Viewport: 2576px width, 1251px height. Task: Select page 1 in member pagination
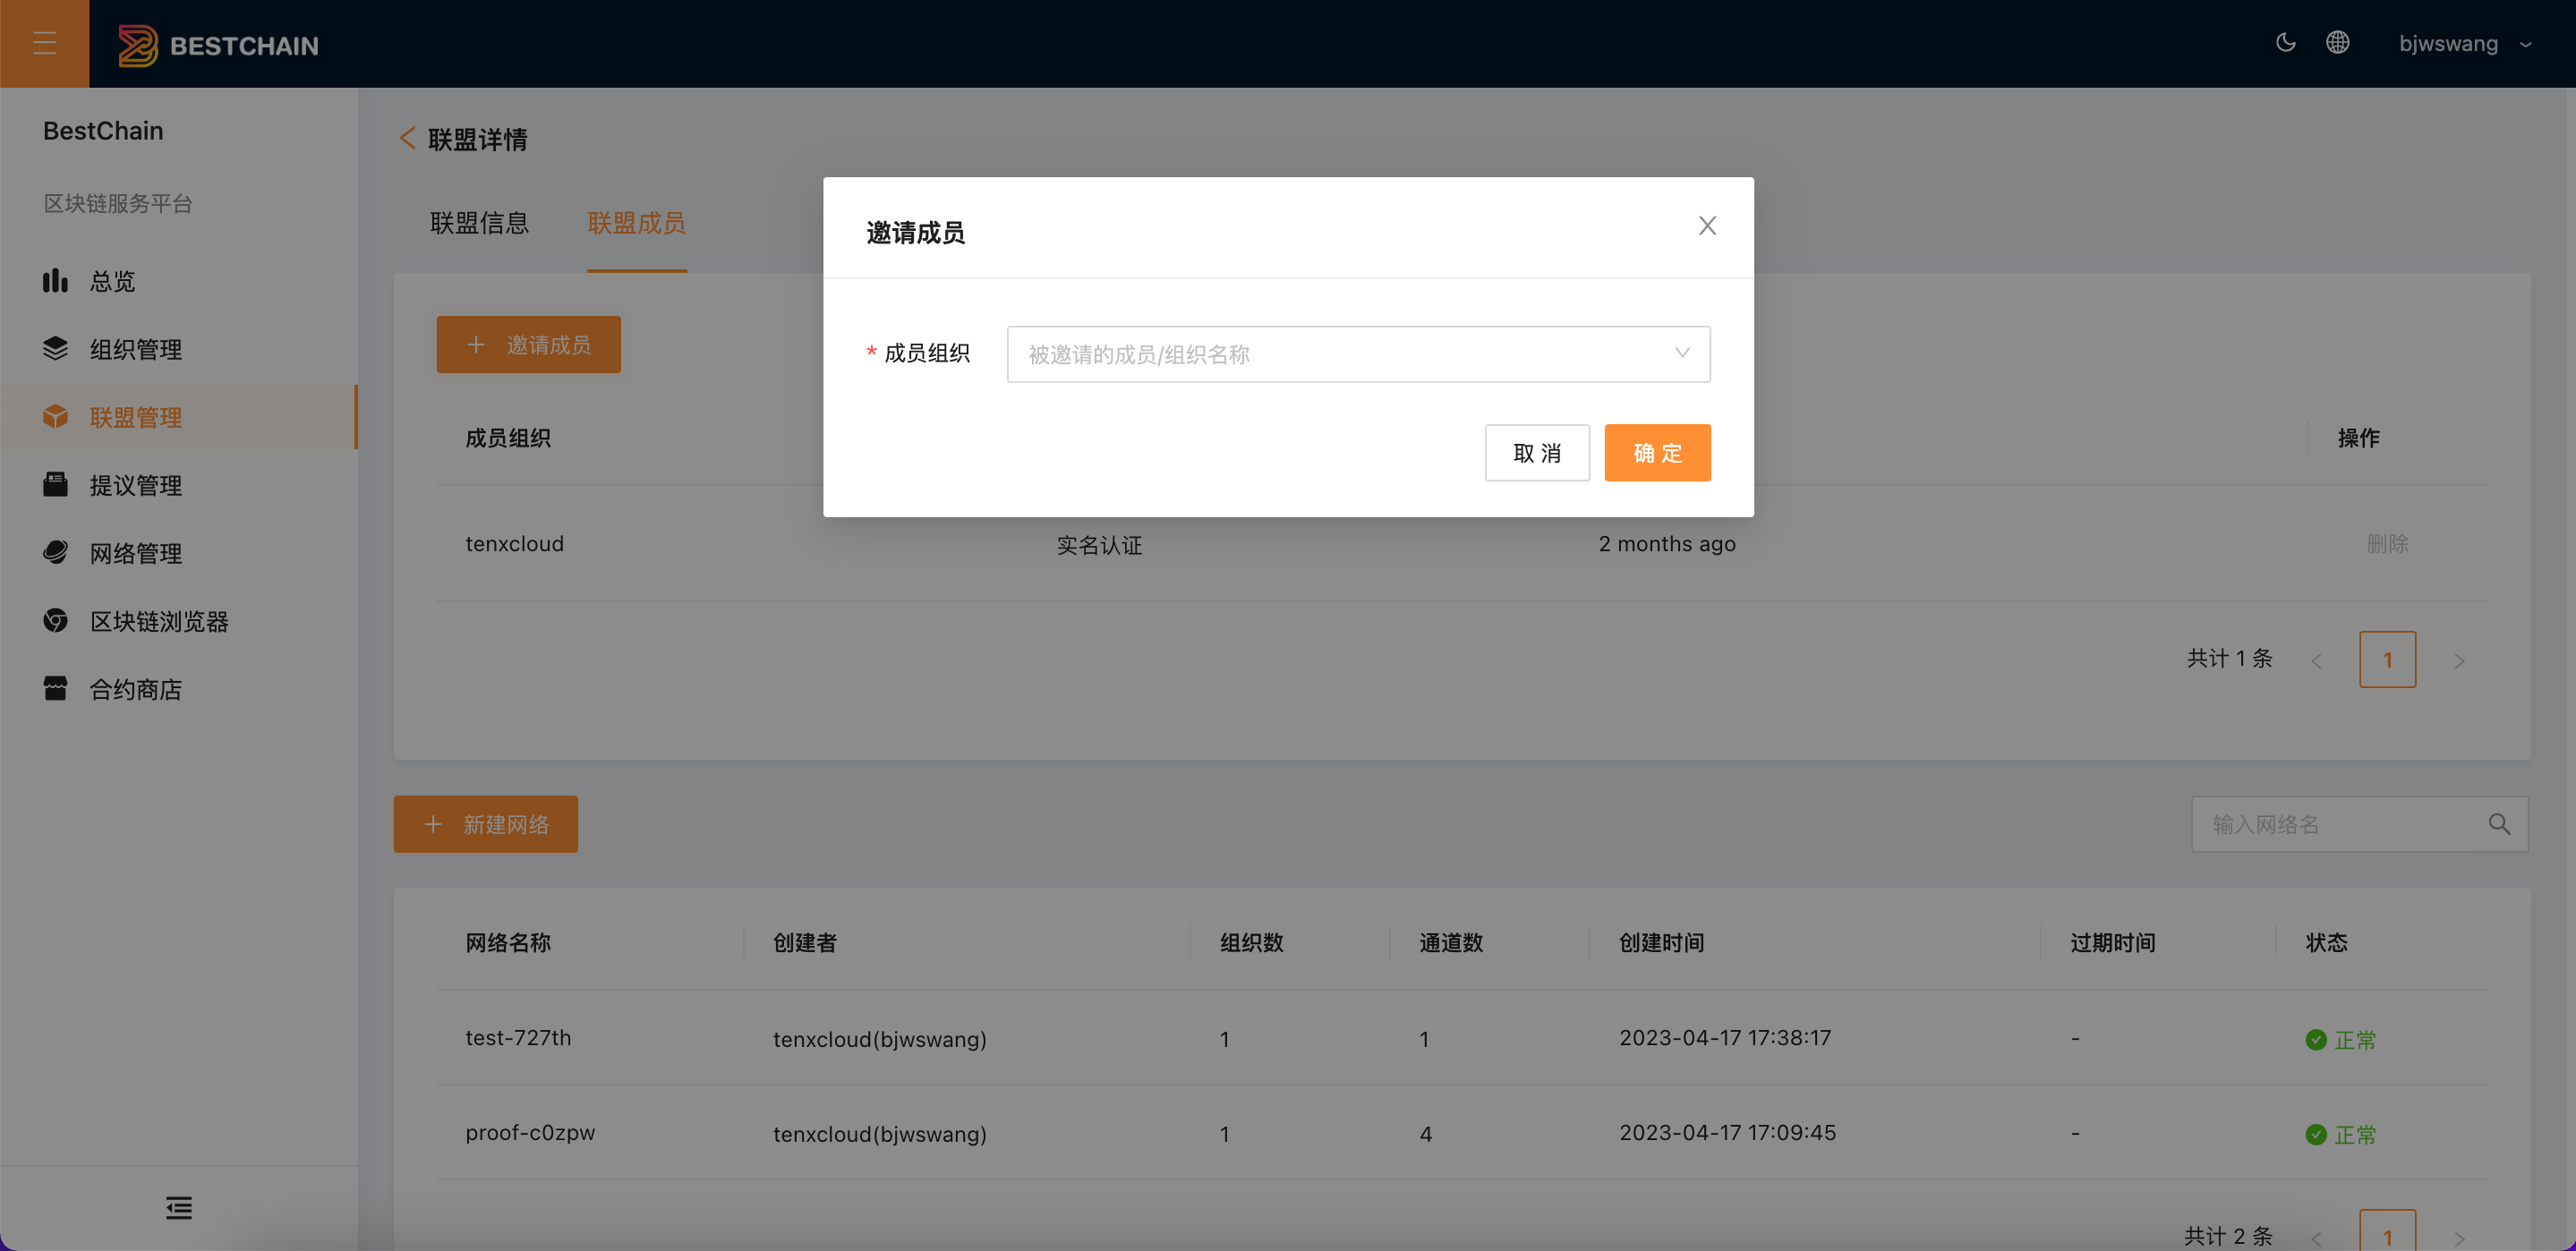[2387, 659]
